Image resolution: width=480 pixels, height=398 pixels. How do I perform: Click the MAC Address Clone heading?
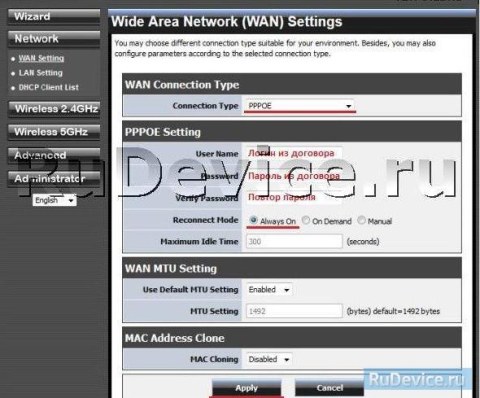(x=175, y=338)
